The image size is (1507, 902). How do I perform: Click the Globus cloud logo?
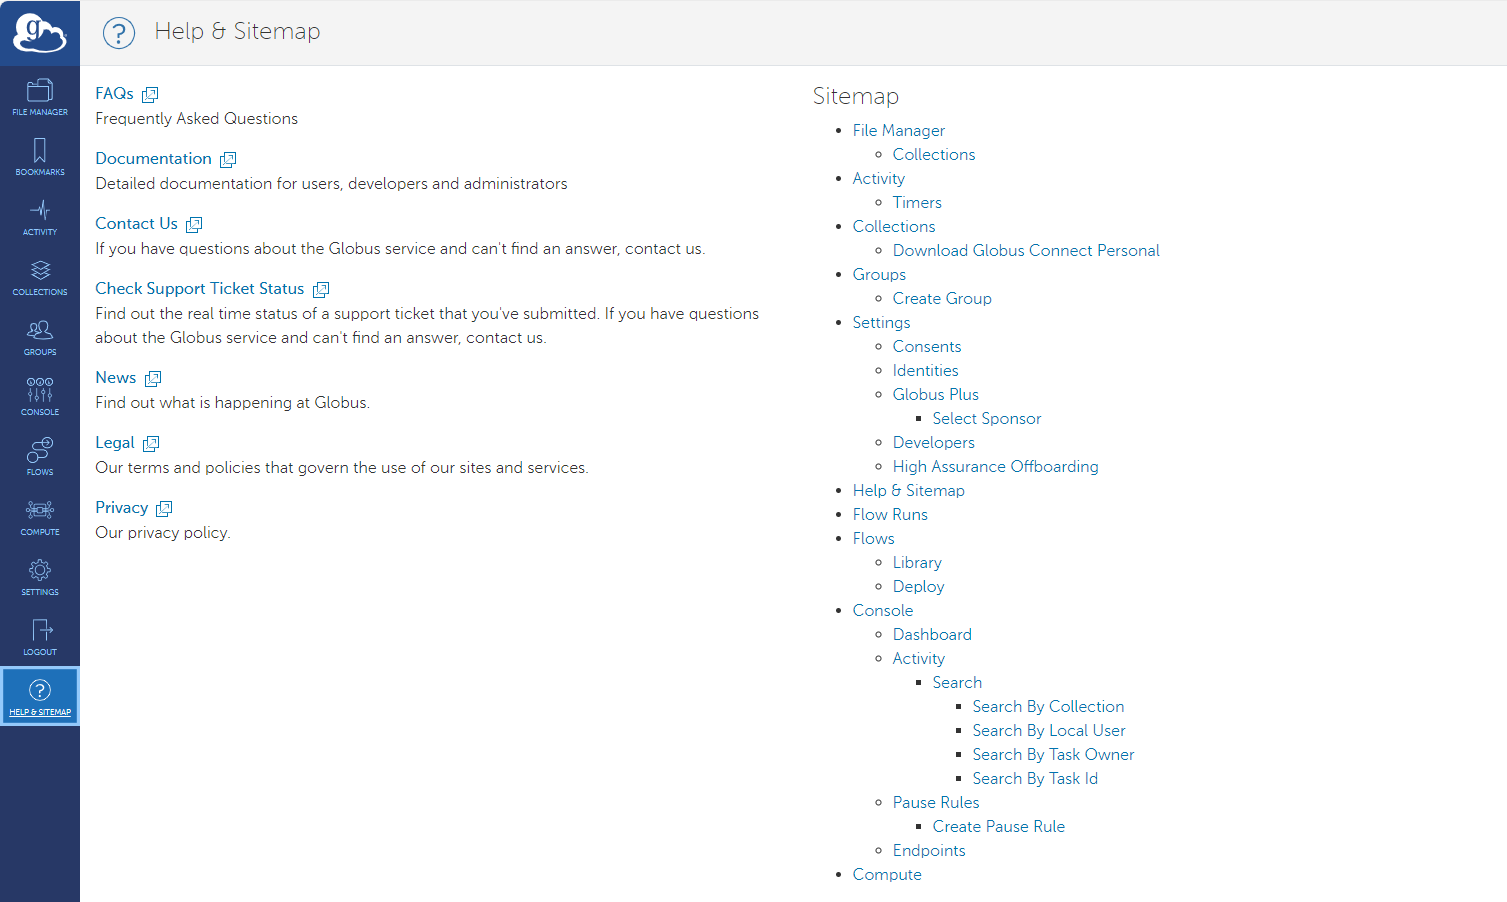click(x=40, y=33)
